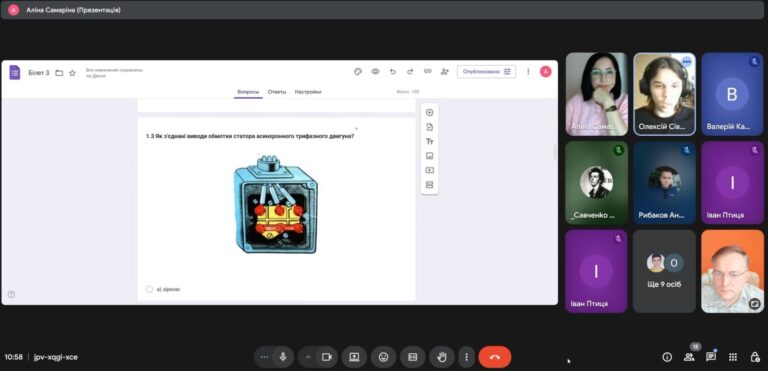
Task: Open the Published status button
Action: tap(486, 72)
